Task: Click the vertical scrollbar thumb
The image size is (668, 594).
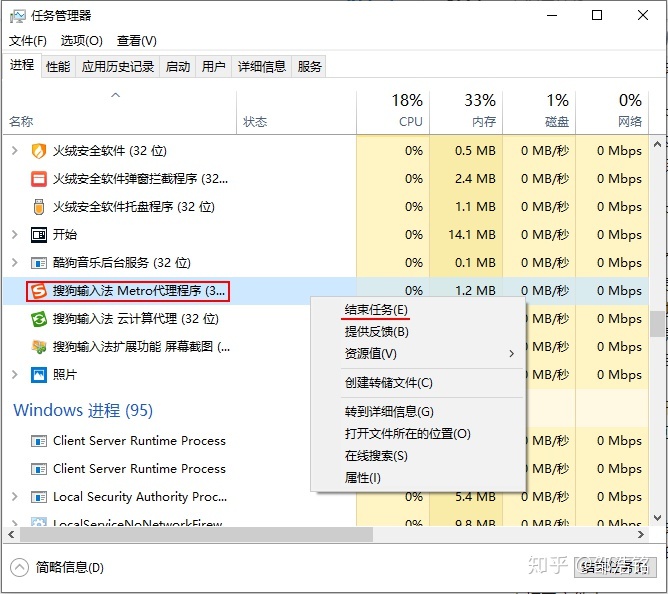Action: (x=658, y=324)
